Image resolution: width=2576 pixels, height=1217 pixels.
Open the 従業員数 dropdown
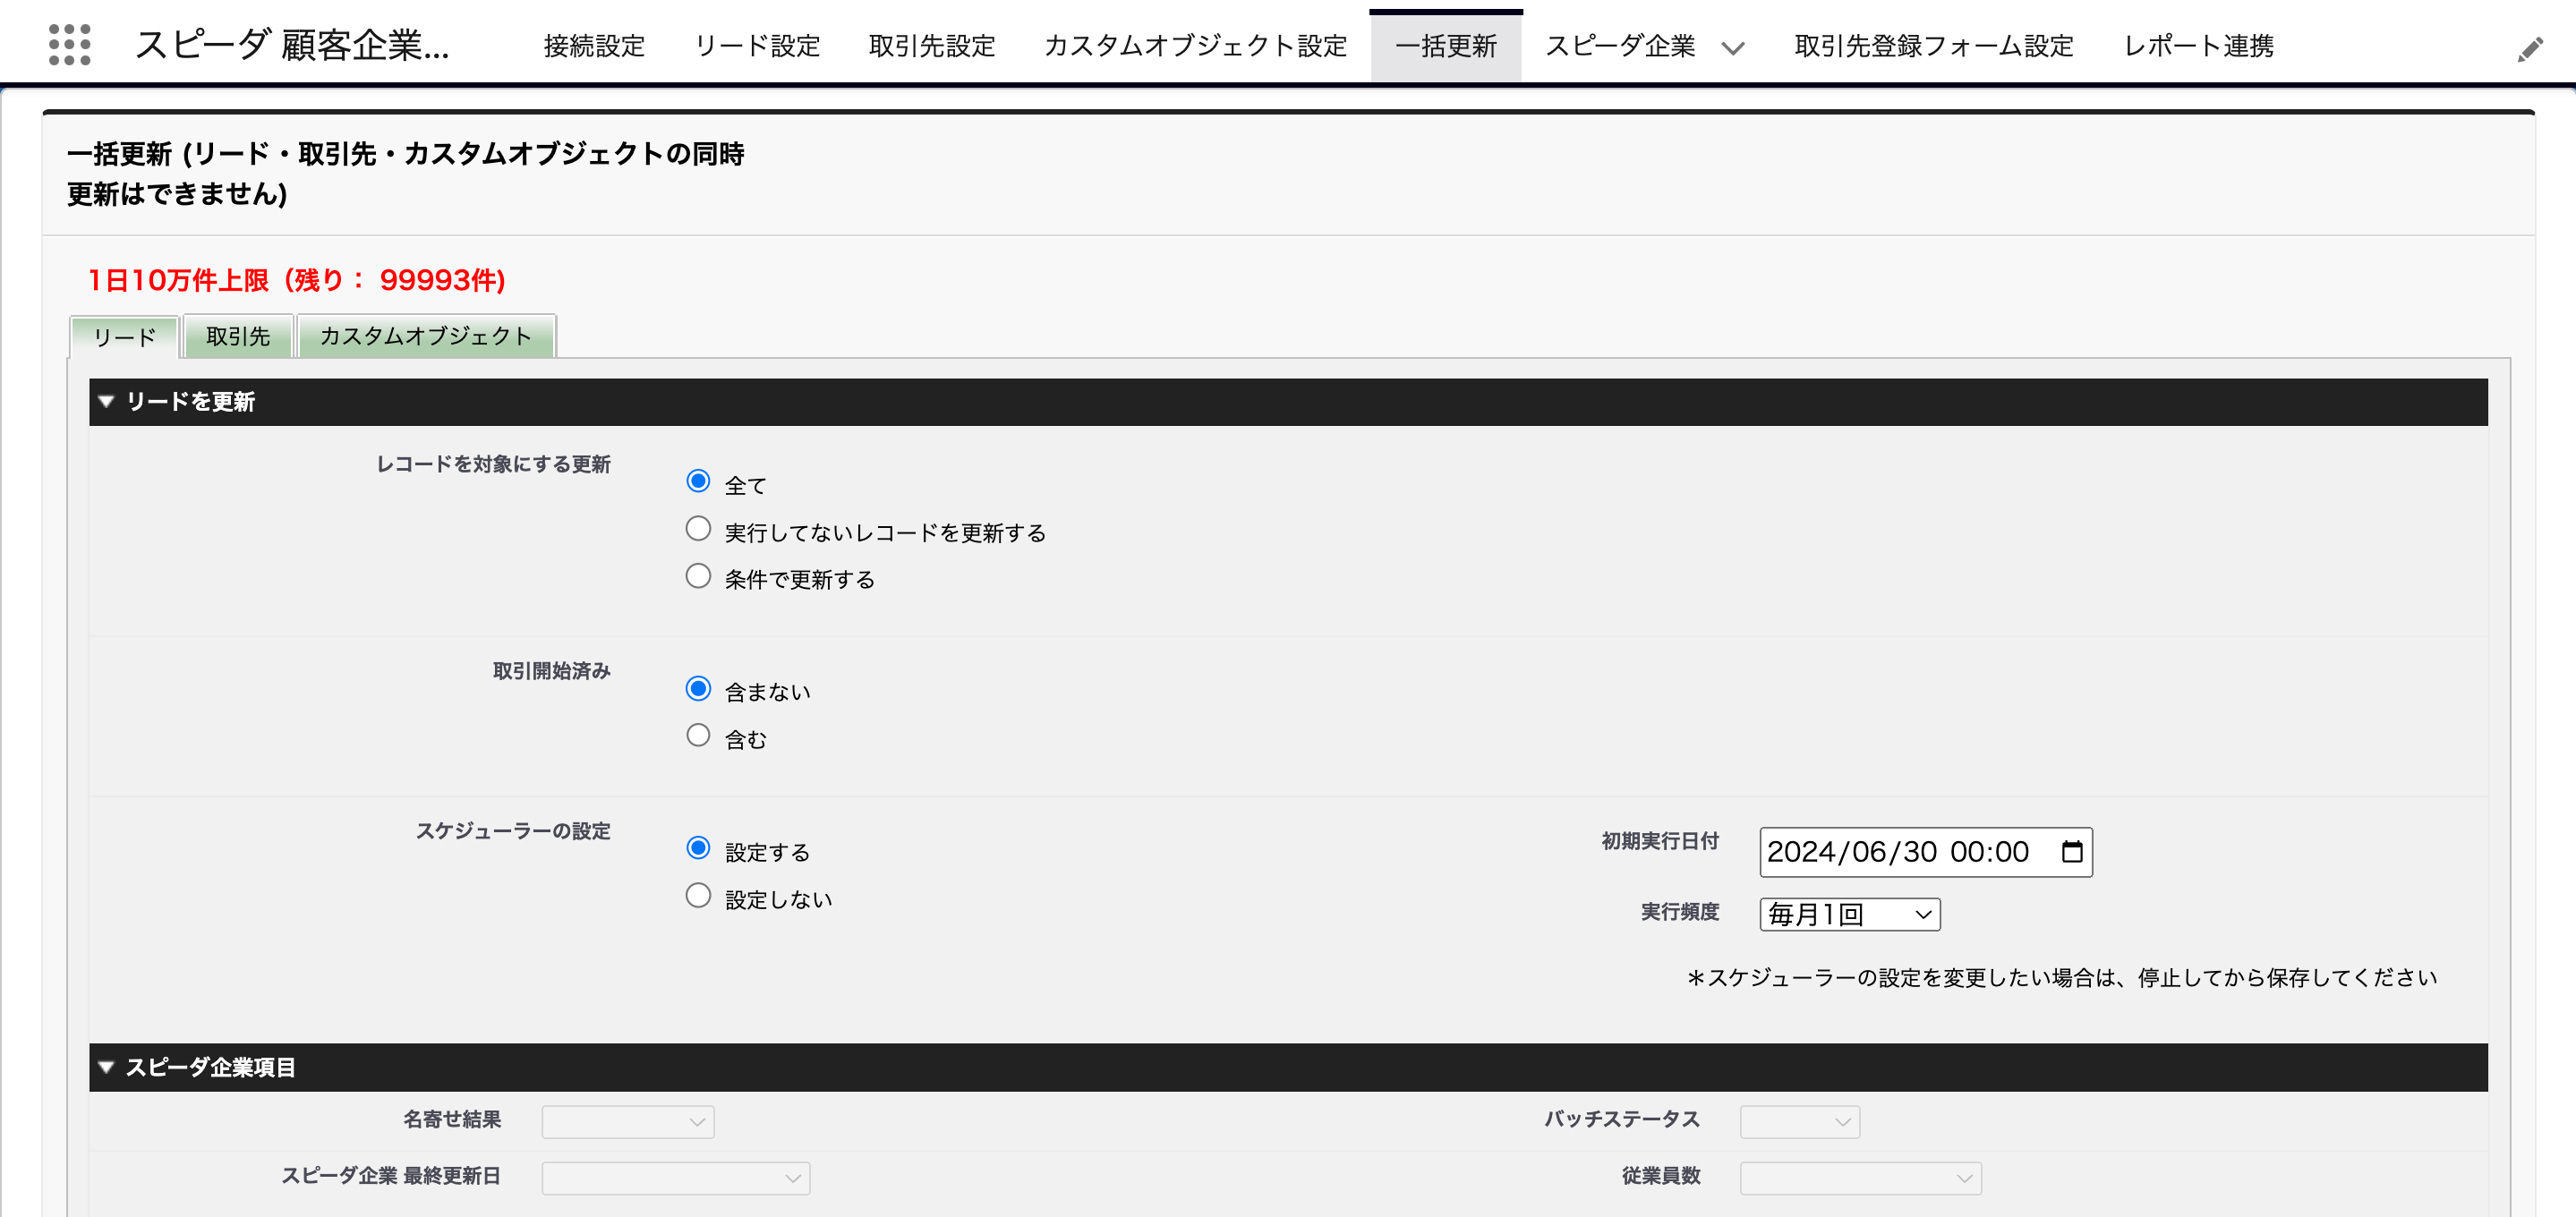(x=1860, y=1177)
